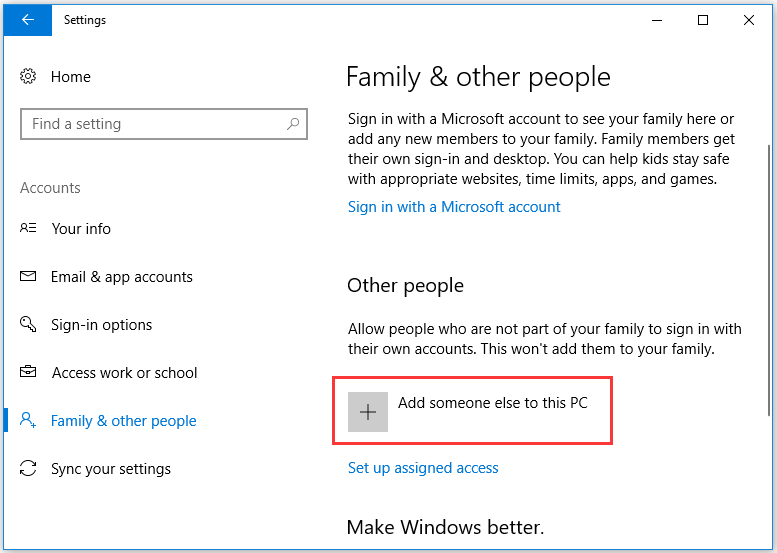
Task: Click the briefcase icon for work access
Action: coord(28,372)
